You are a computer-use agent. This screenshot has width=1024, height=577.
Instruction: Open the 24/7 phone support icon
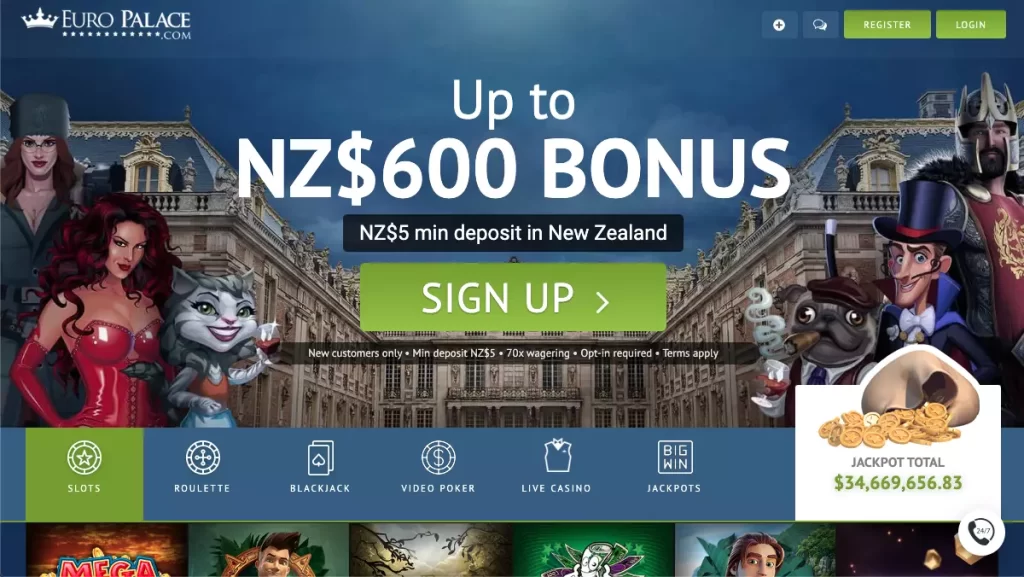[981, 531]
